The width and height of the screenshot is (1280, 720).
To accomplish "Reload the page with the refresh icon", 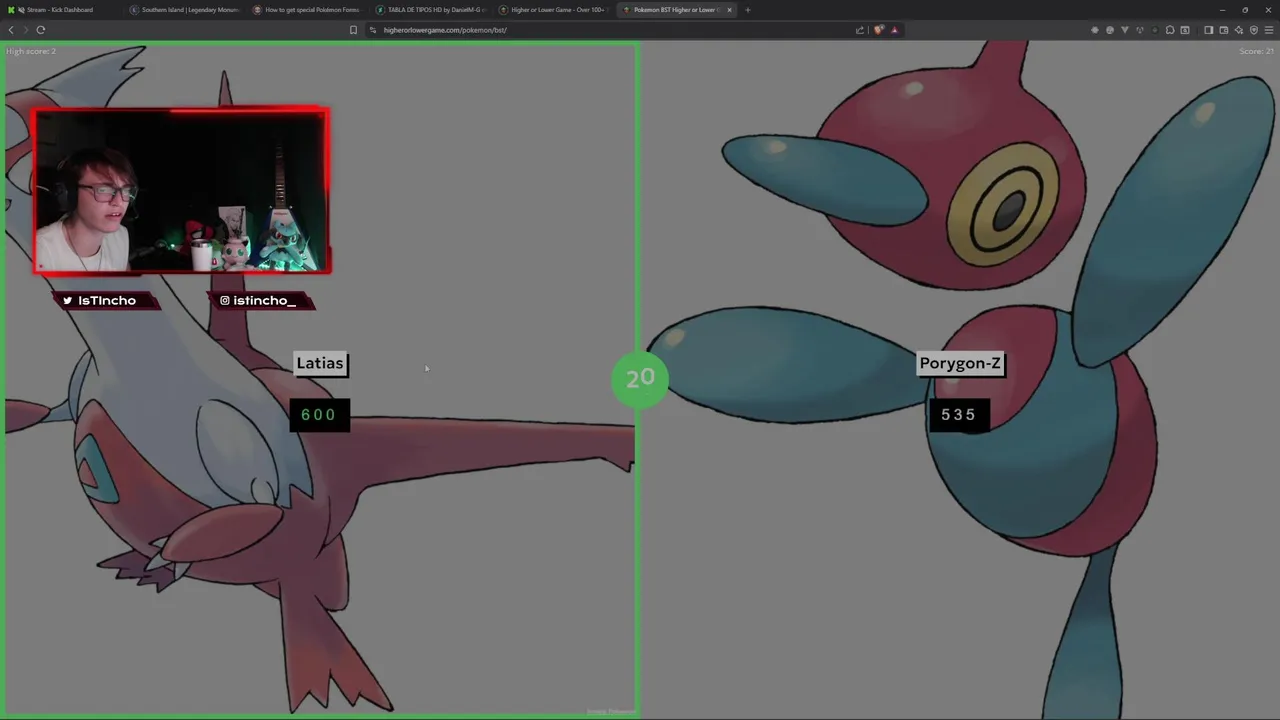I will click(x=41, y=30).
